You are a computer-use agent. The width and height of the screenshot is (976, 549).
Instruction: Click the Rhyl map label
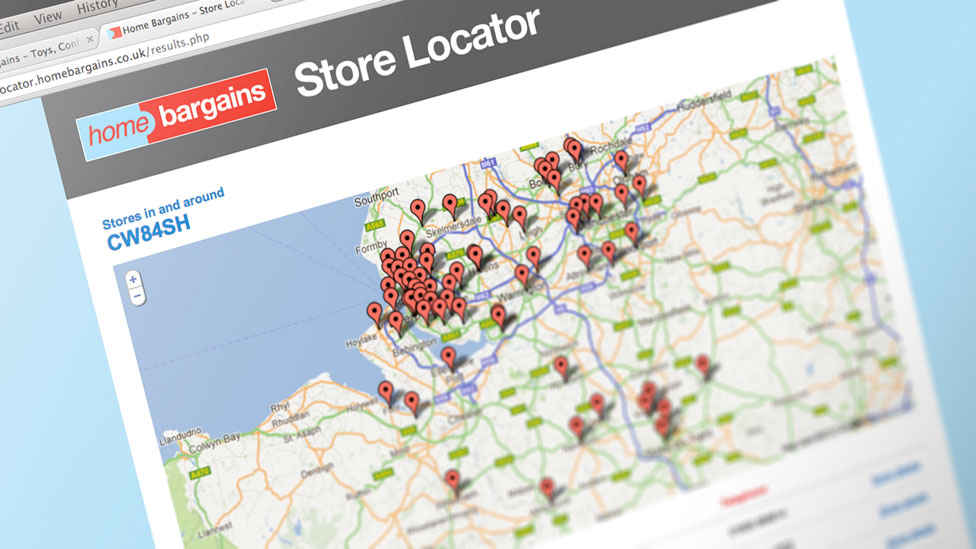tap(279, 408)
